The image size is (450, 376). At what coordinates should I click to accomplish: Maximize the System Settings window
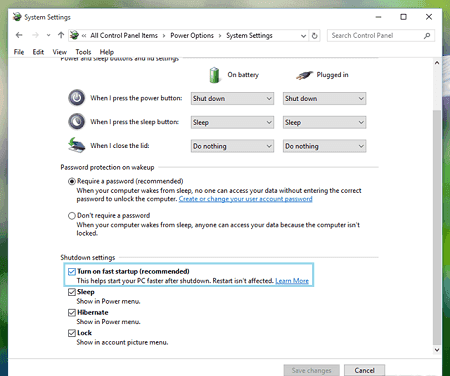(403, 17)
